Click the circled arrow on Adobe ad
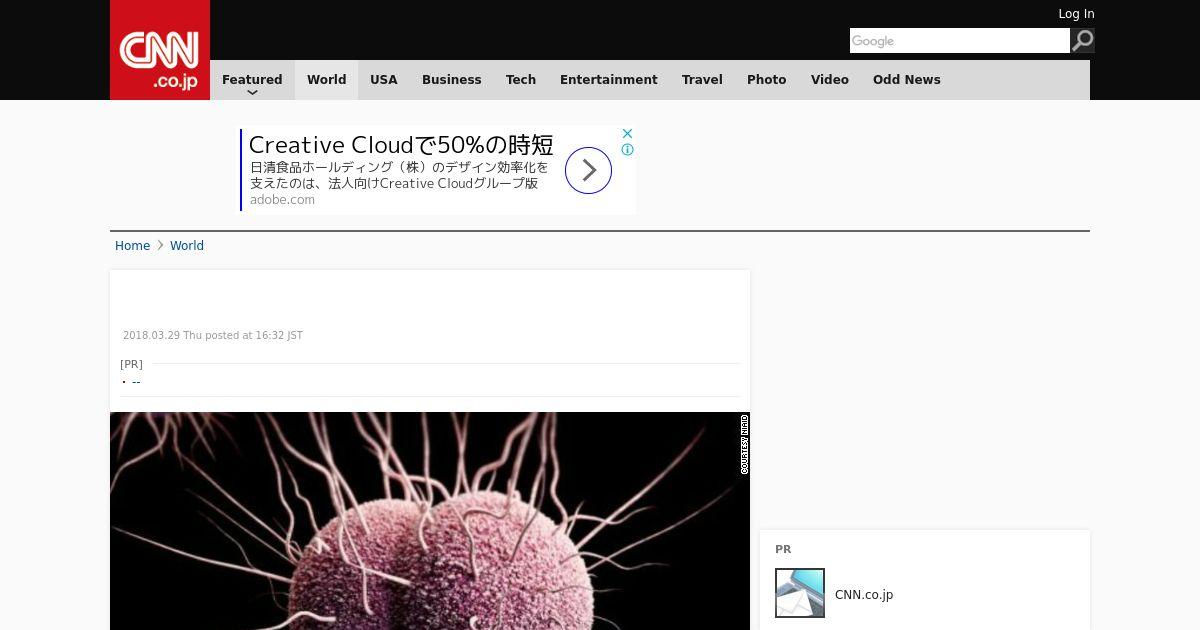Viewport: 1200px width, 630px height. 588,170
